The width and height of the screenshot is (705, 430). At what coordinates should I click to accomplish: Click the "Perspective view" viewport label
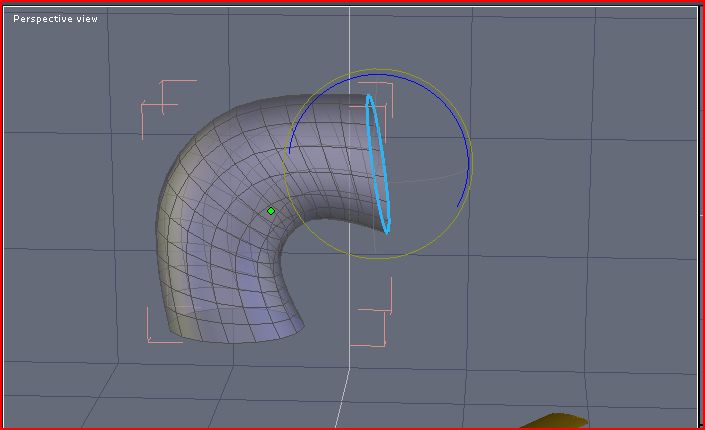tap(55, 19)
